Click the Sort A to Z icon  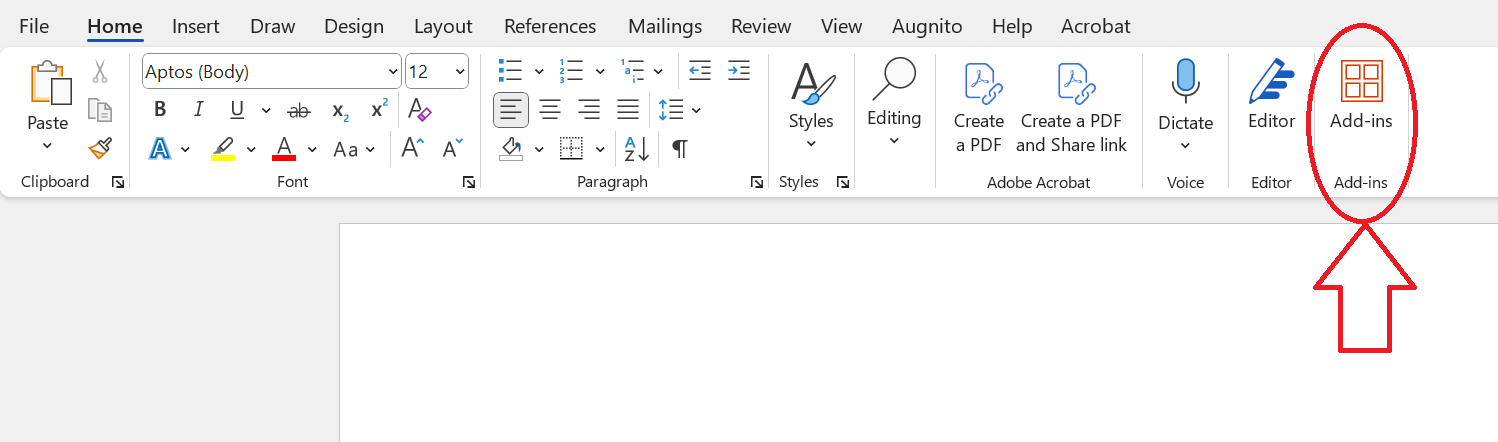pos(637,149)
